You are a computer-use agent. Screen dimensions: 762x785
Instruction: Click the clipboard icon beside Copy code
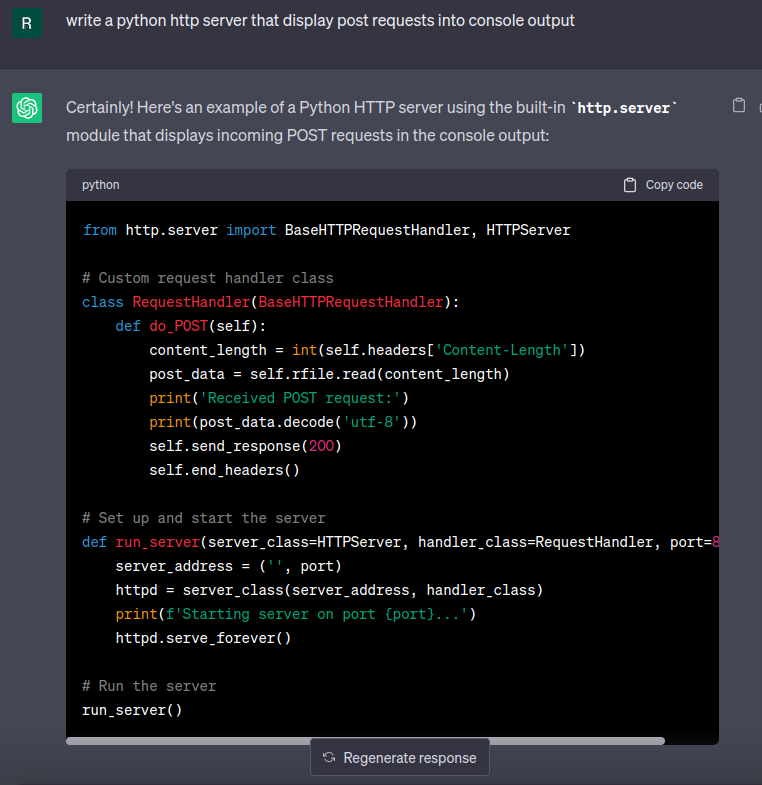coord(629,185)
